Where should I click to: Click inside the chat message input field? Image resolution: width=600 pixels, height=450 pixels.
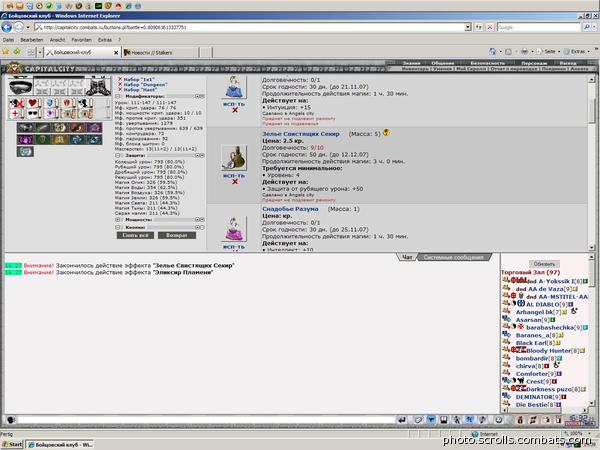coord(205,420)
